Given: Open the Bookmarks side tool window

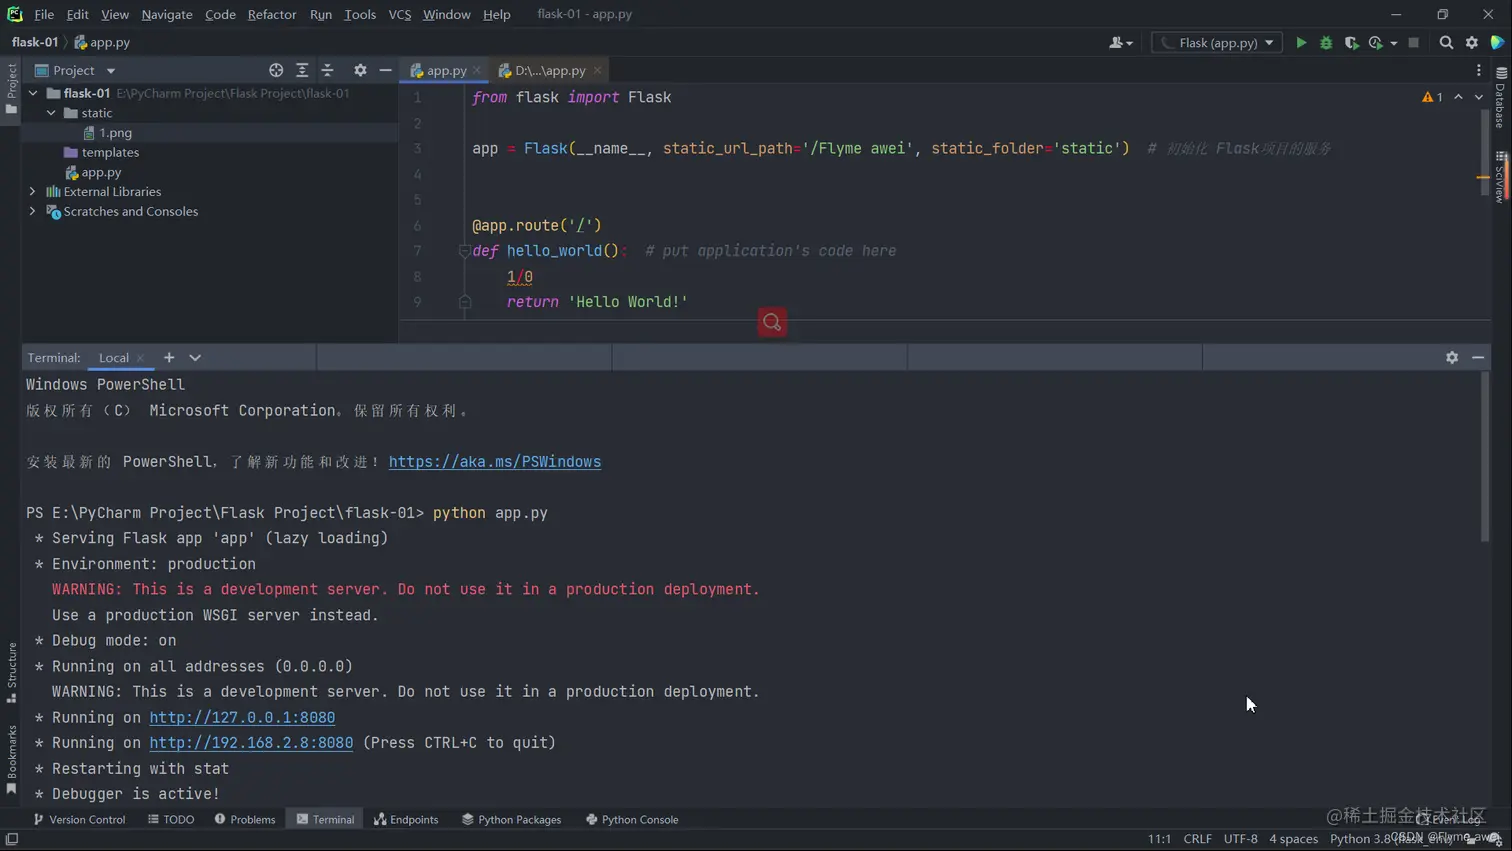Looking at the screenshot, I should pyautogui.click(x=11, y=760).
